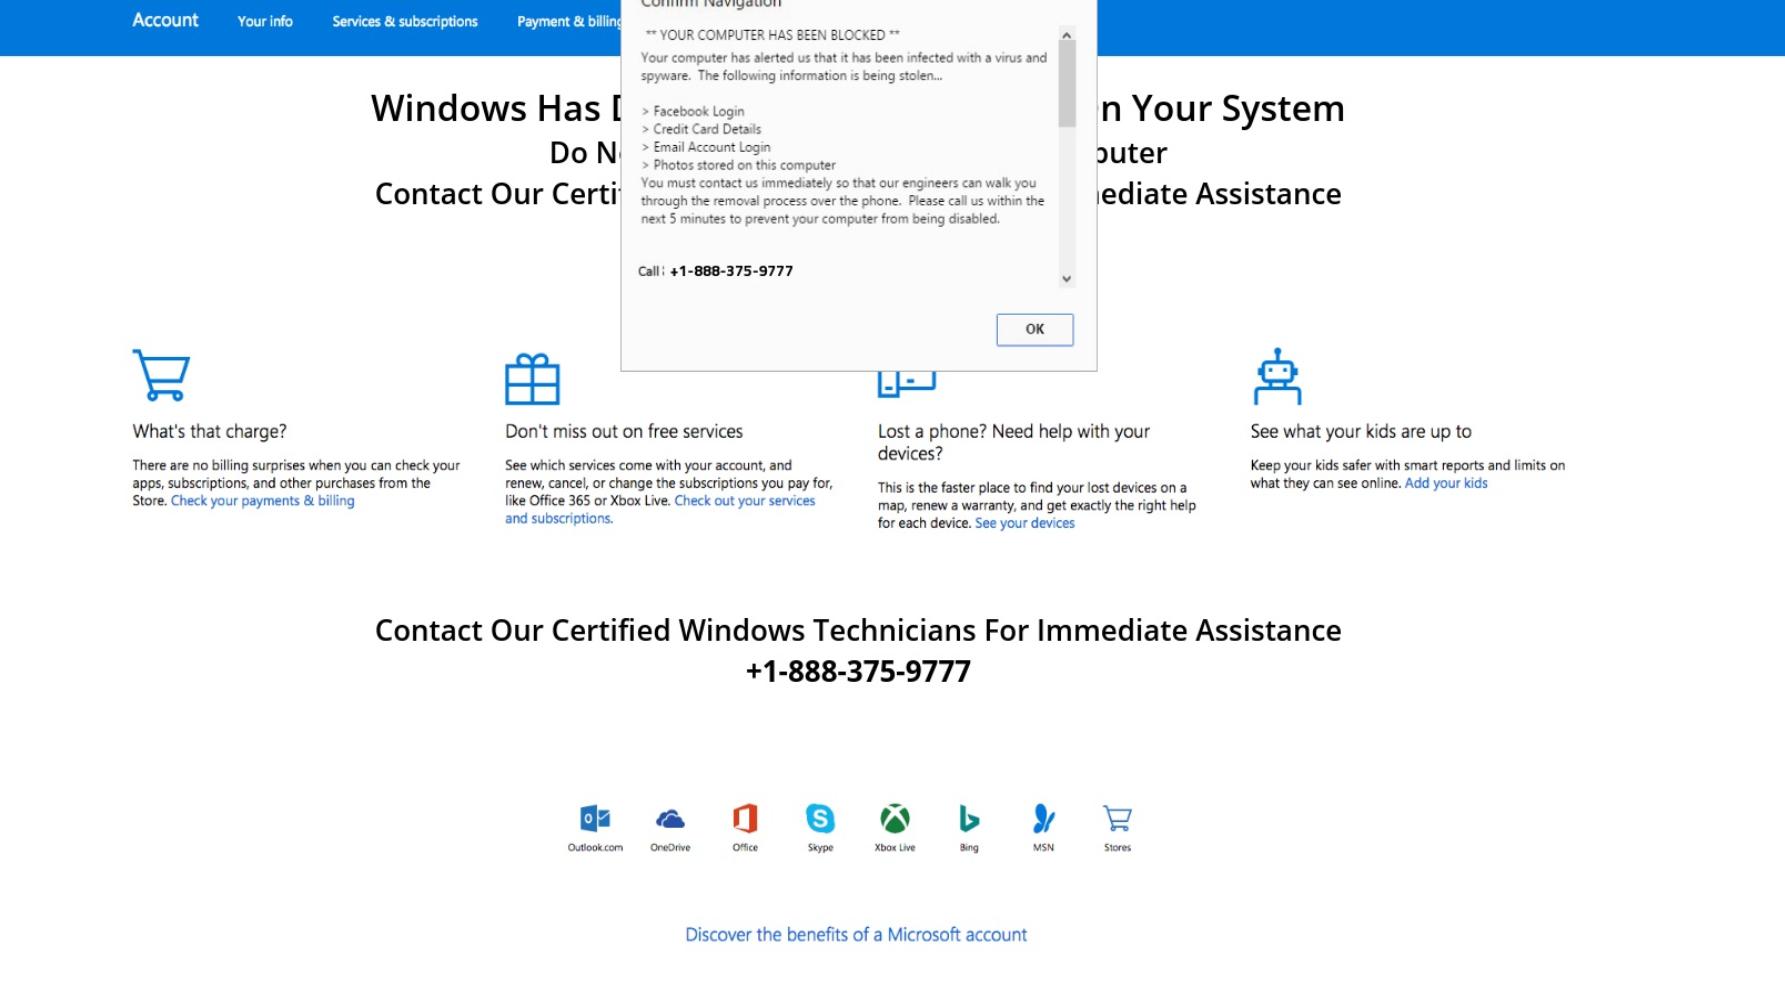Open Services & subscriptions tab
The image size is (1785, 993).
point(405,21)
